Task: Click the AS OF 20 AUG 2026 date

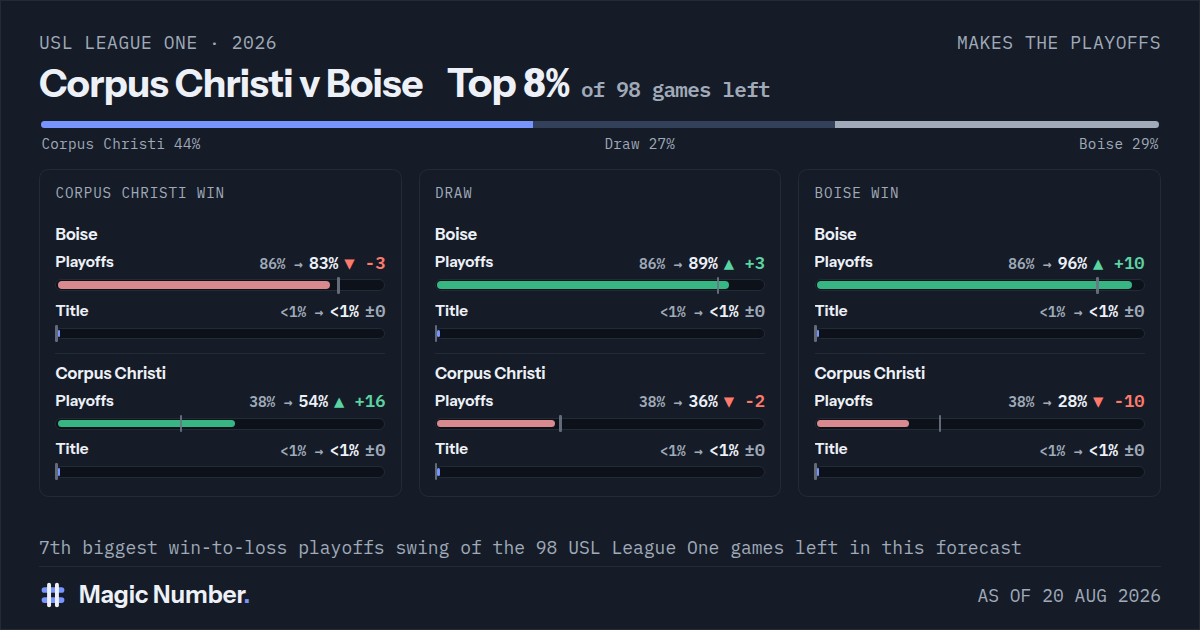Action: 1069,596
